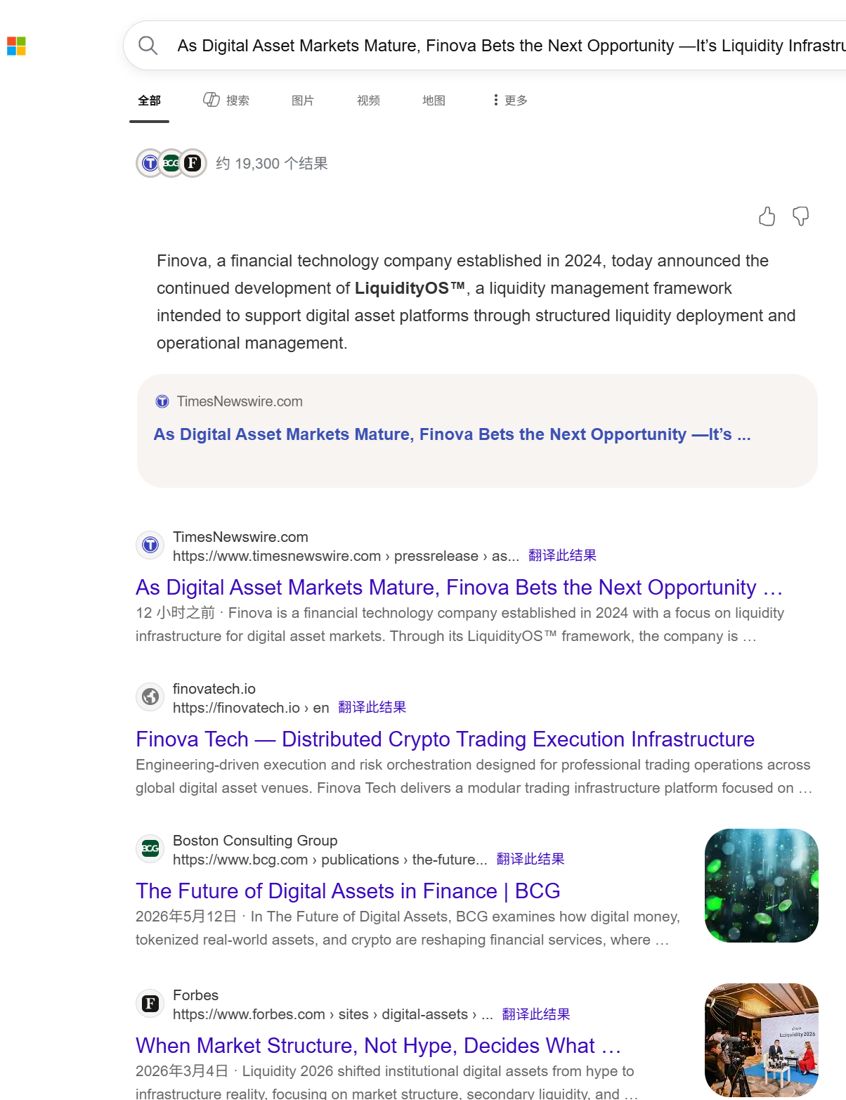Click the search magnifier icon
The image size is (846, 1100).
click(148, 46)
